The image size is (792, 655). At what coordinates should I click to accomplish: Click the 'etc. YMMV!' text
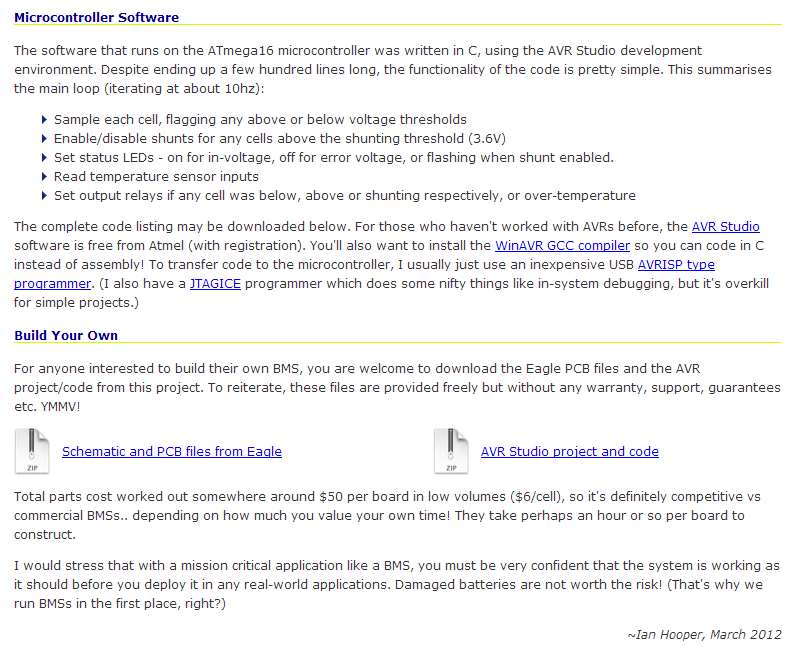coord(47,407)
